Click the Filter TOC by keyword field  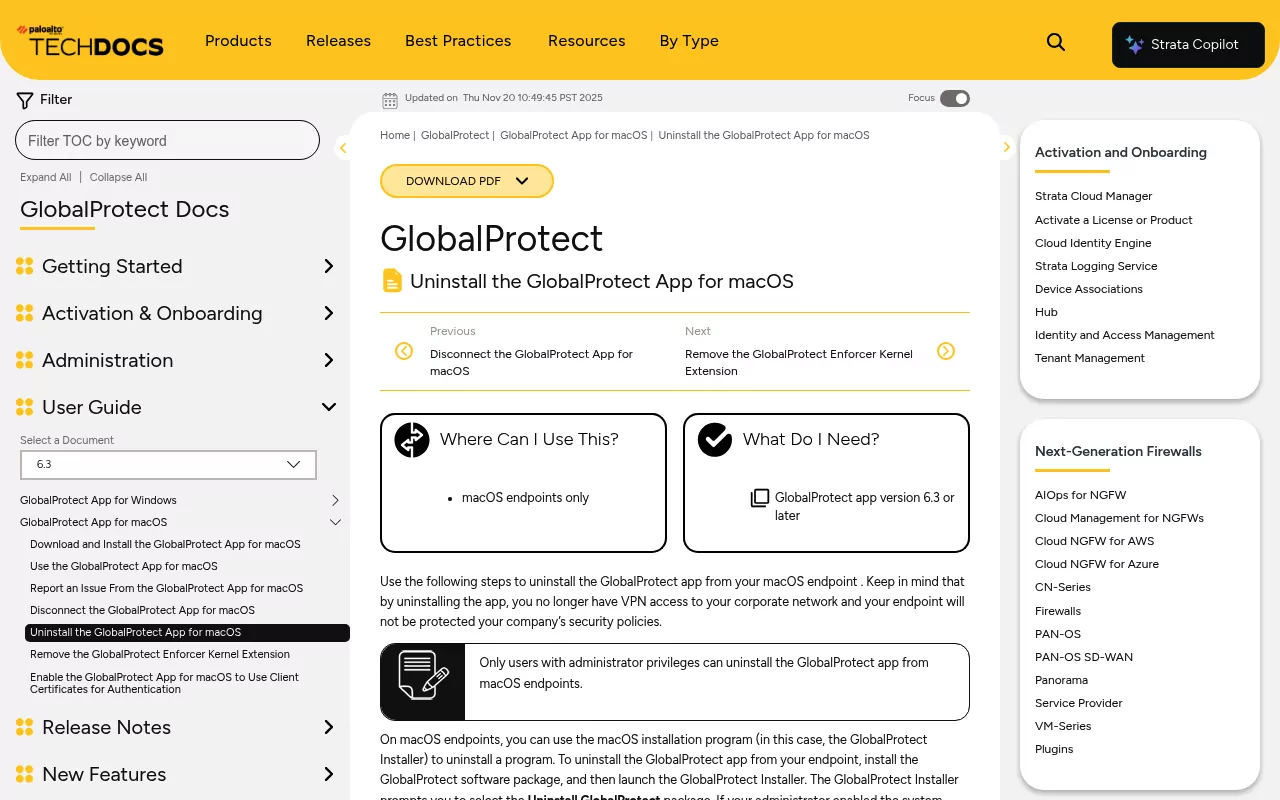(x=167, y=140)
